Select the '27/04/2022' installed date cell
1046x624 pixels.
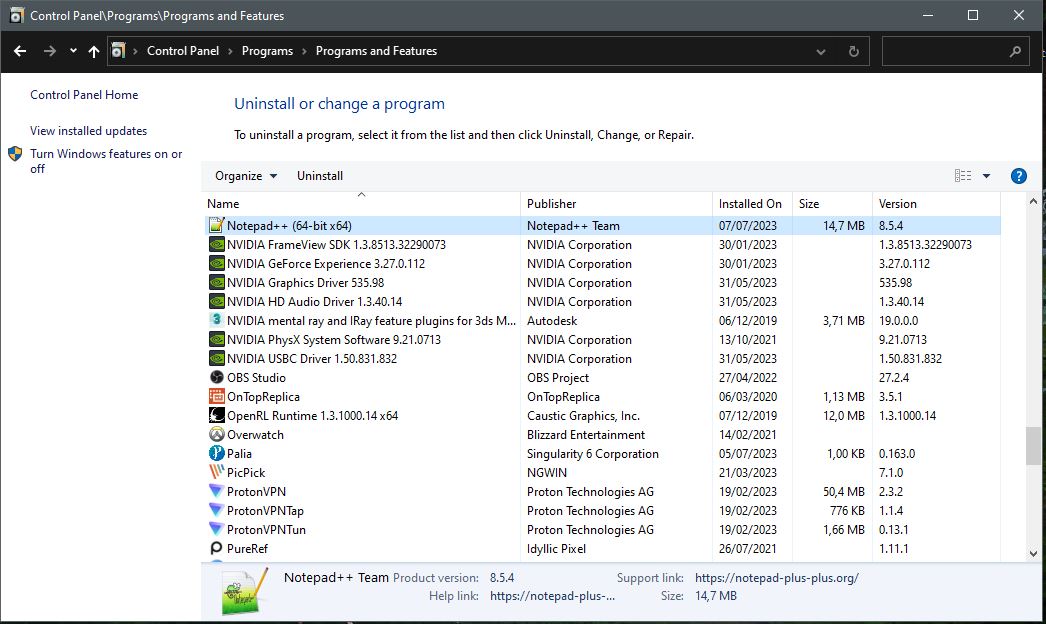748,378
